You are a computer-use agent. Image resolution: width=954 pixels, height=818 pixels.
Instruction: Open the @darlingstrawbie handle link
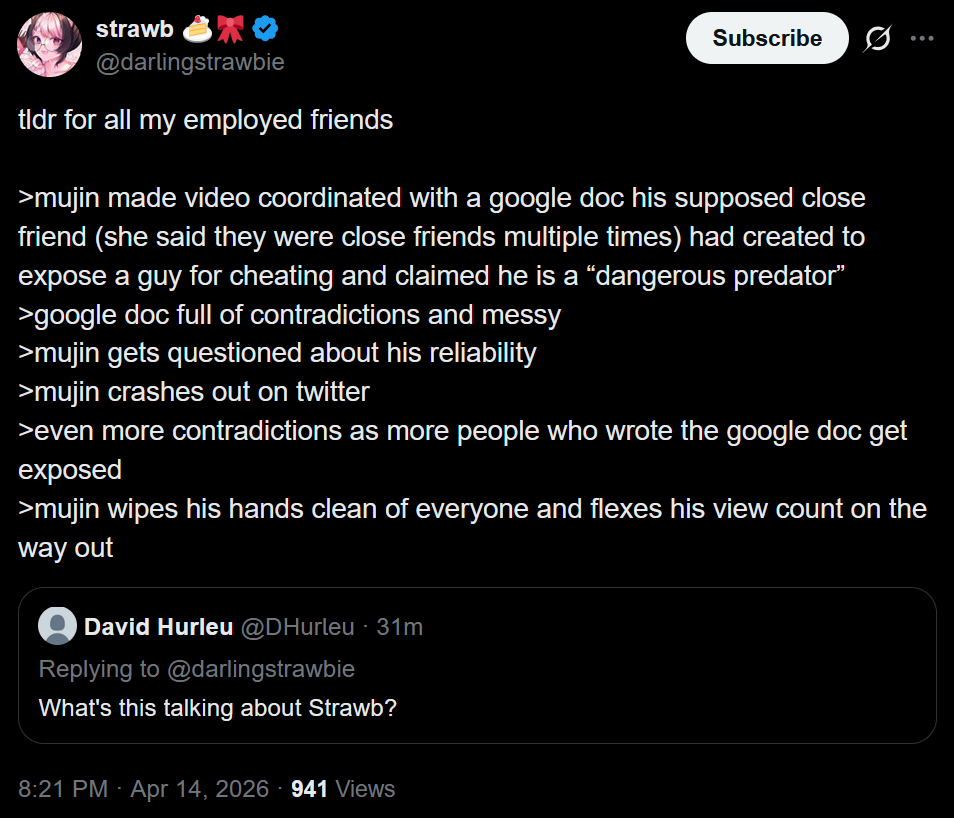(190, 62)
